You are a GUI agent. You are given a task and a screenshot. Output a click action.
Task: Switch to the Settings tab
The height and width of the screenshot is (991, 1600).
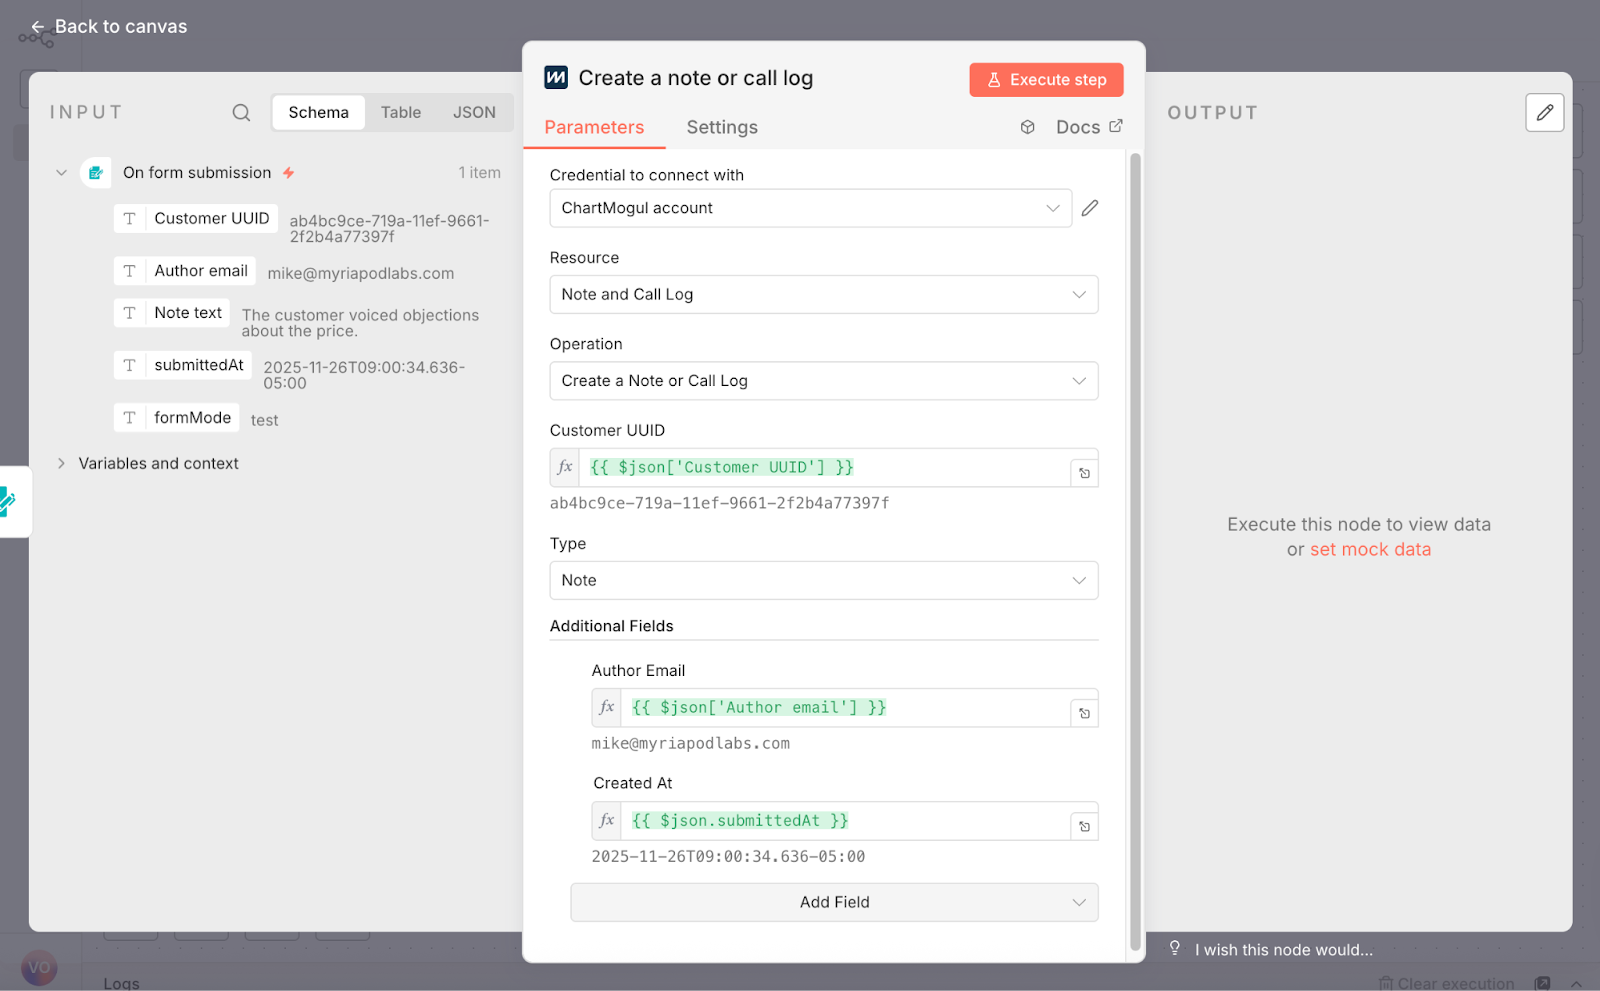pos(721,127)
